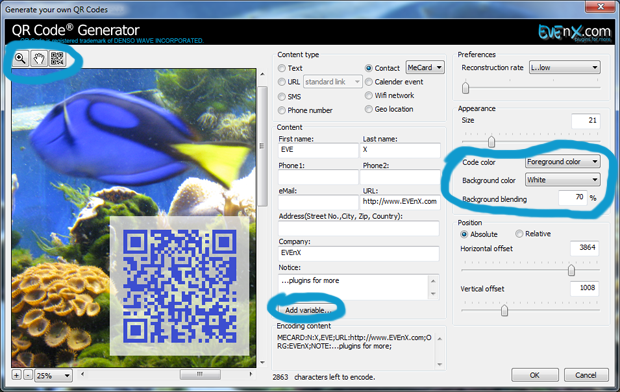The image size is (620, 392).
Task: Click the Company input field
Action: (x=359, y=253)
